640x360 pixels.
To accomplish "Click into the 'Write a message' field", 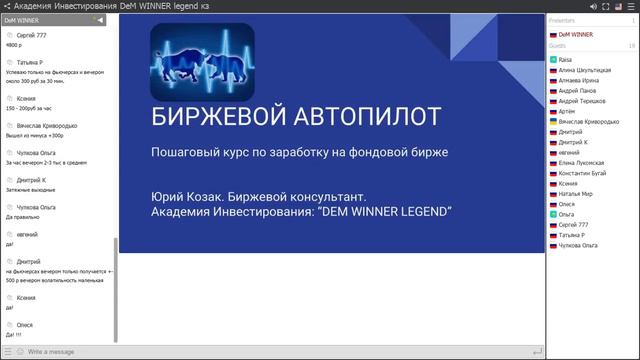I will pos(278,351).
